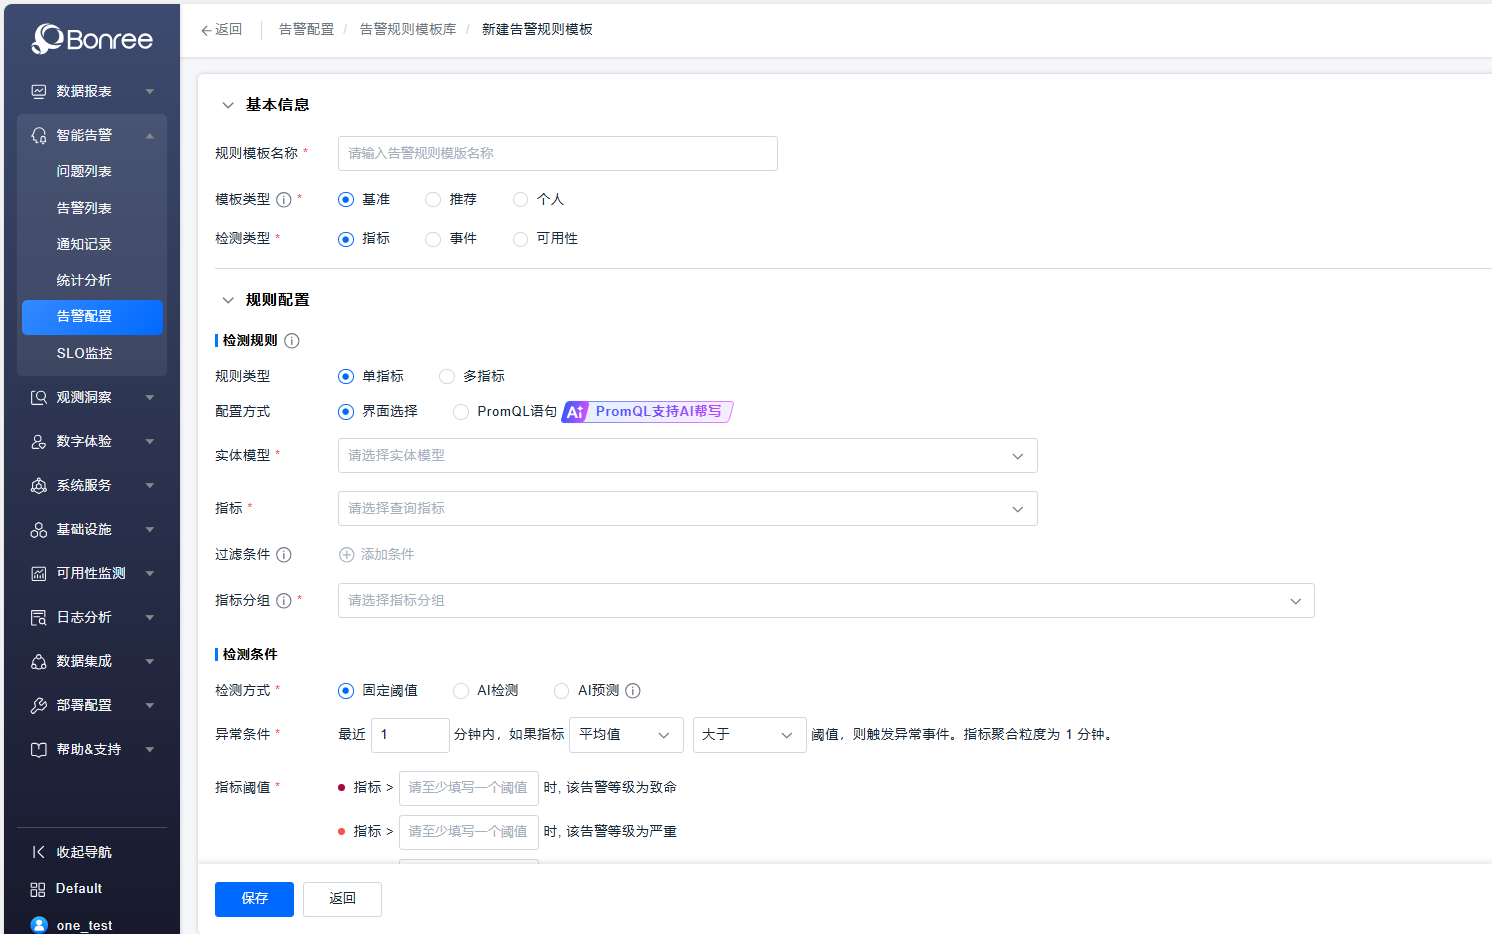Go to SLO监控 in the sidebar
Image resolution: width=1492 pixels, height=934 pixels.
click(x=84, y=353)
